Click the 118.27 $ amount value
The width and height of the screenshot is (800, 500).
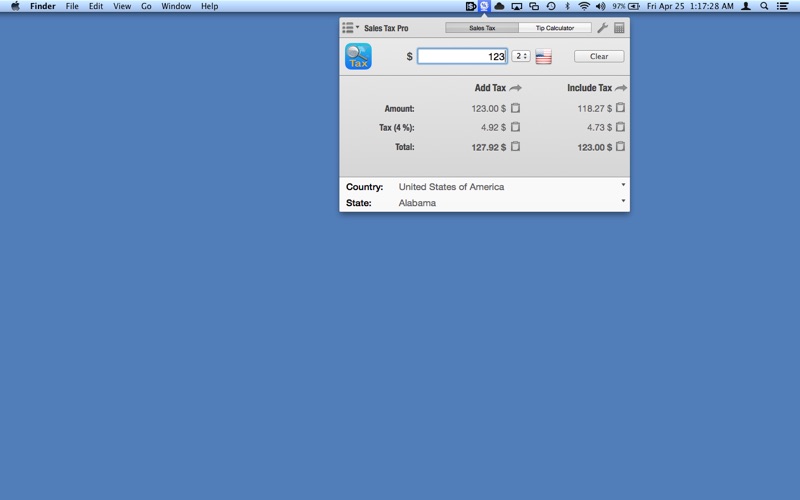pyautogui.click(x=594, y=108)
